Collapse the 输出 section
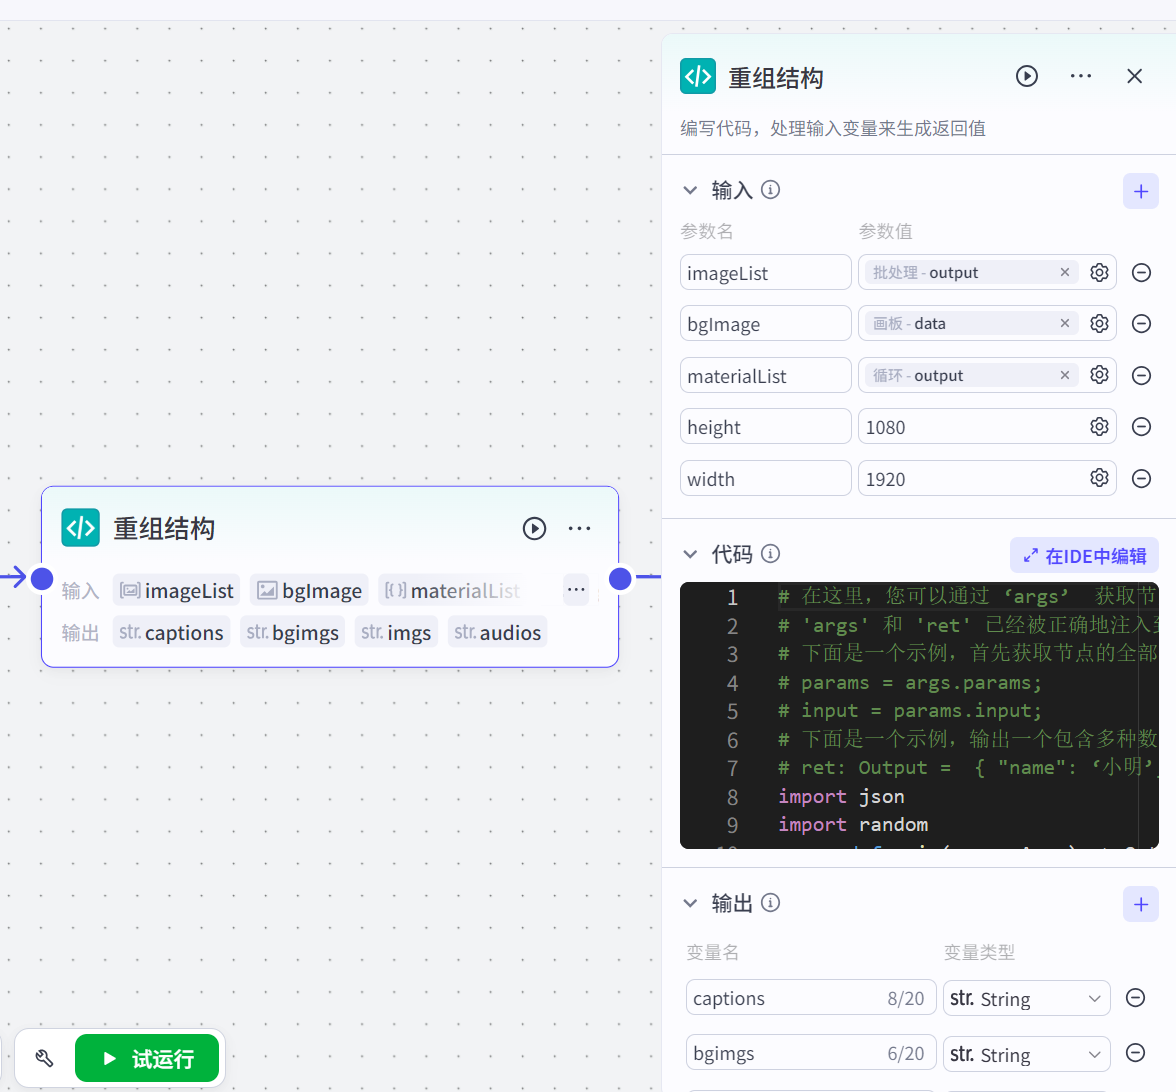 point(690,903)
